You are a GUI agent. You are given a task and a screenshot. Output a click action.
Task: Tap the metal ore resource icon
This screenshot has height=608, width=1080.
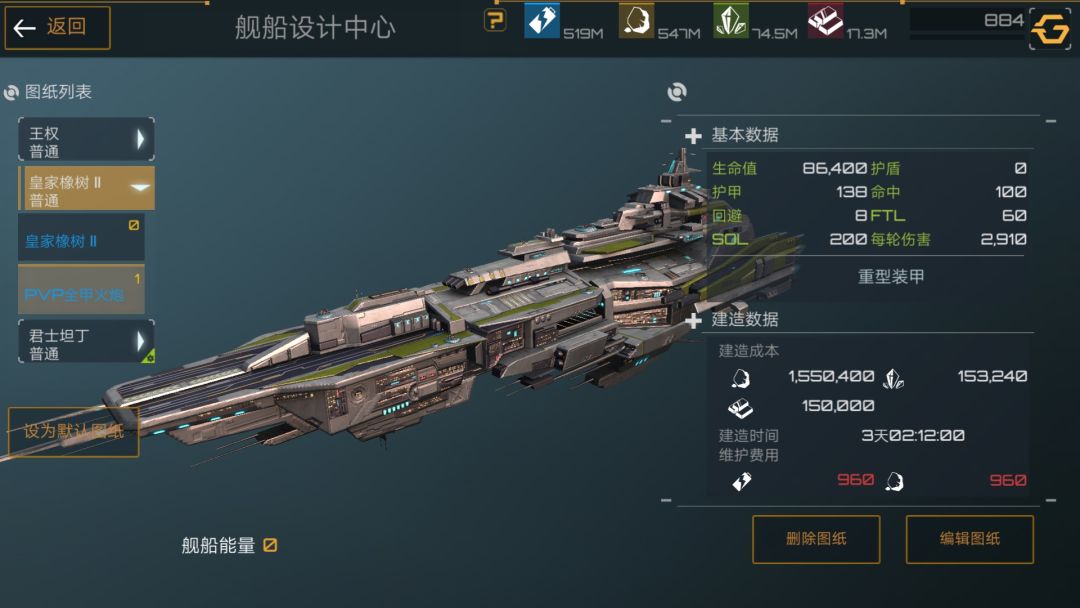636,20
